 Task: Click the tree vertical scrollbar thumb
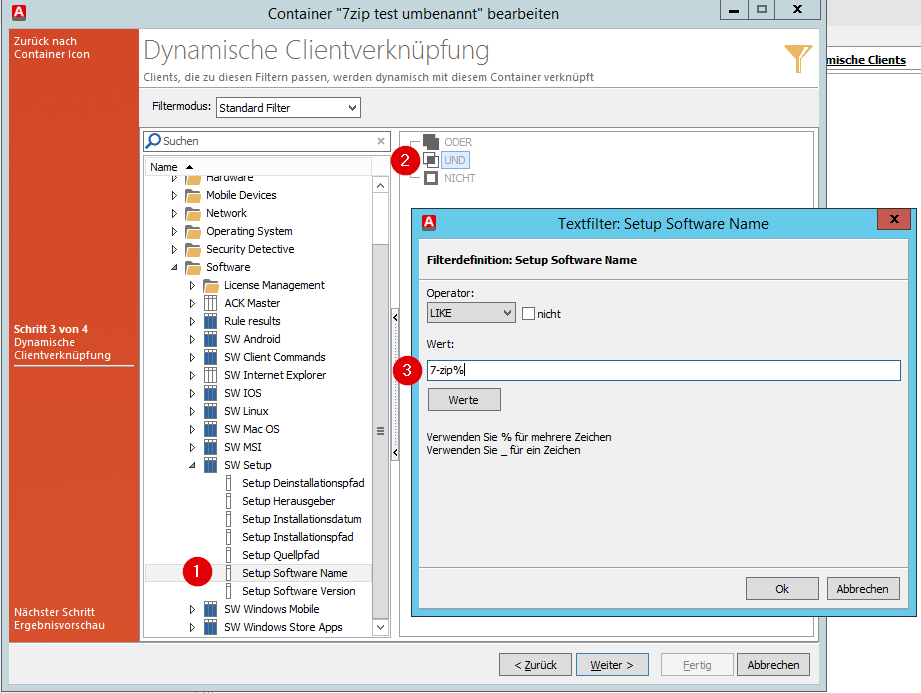pos(381,430)
